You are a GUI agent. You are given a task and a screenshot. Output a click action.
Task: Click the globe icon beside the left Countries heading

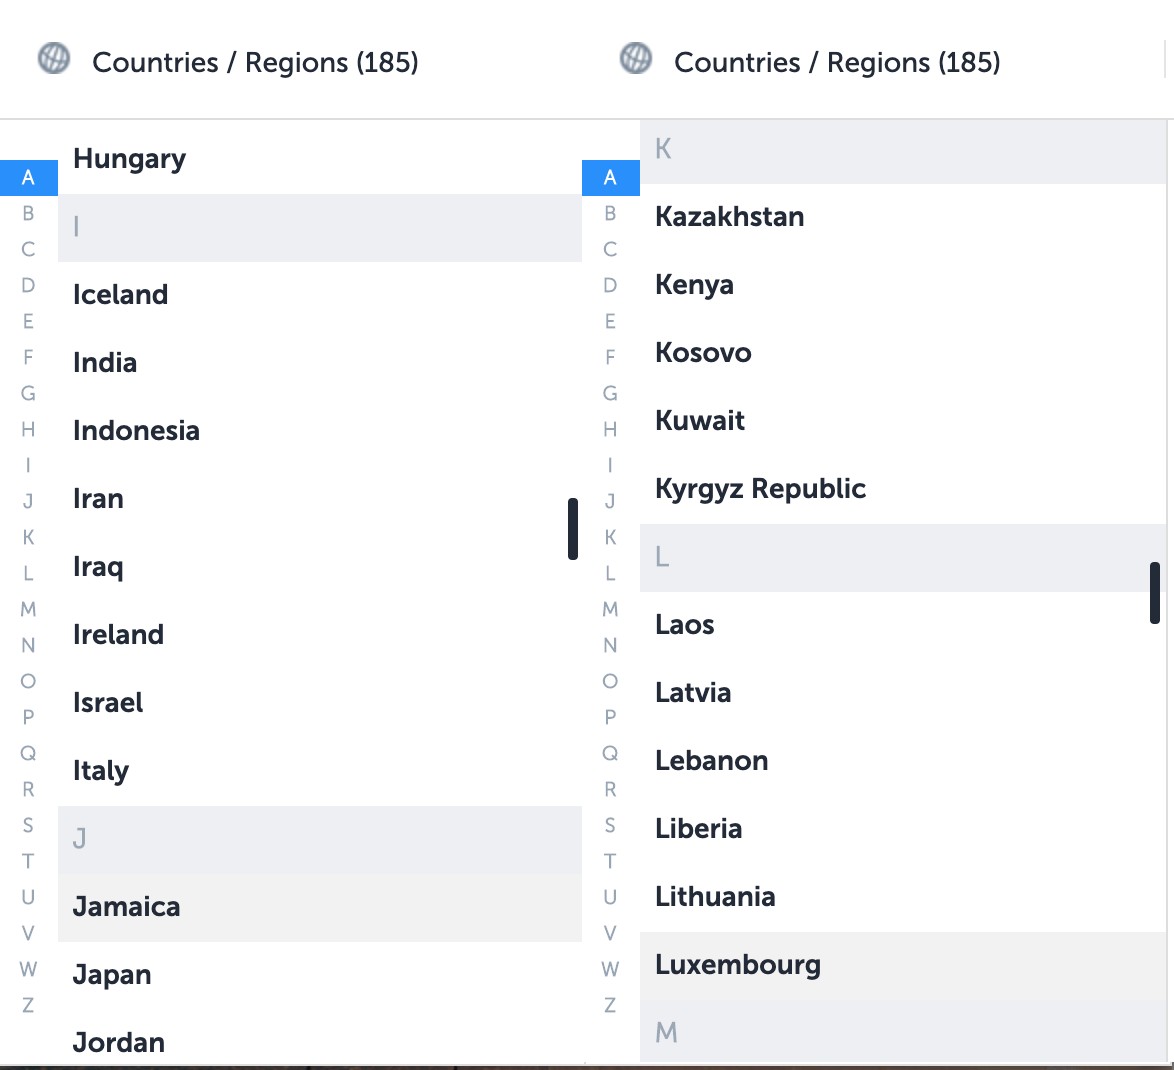pos(54,58)
